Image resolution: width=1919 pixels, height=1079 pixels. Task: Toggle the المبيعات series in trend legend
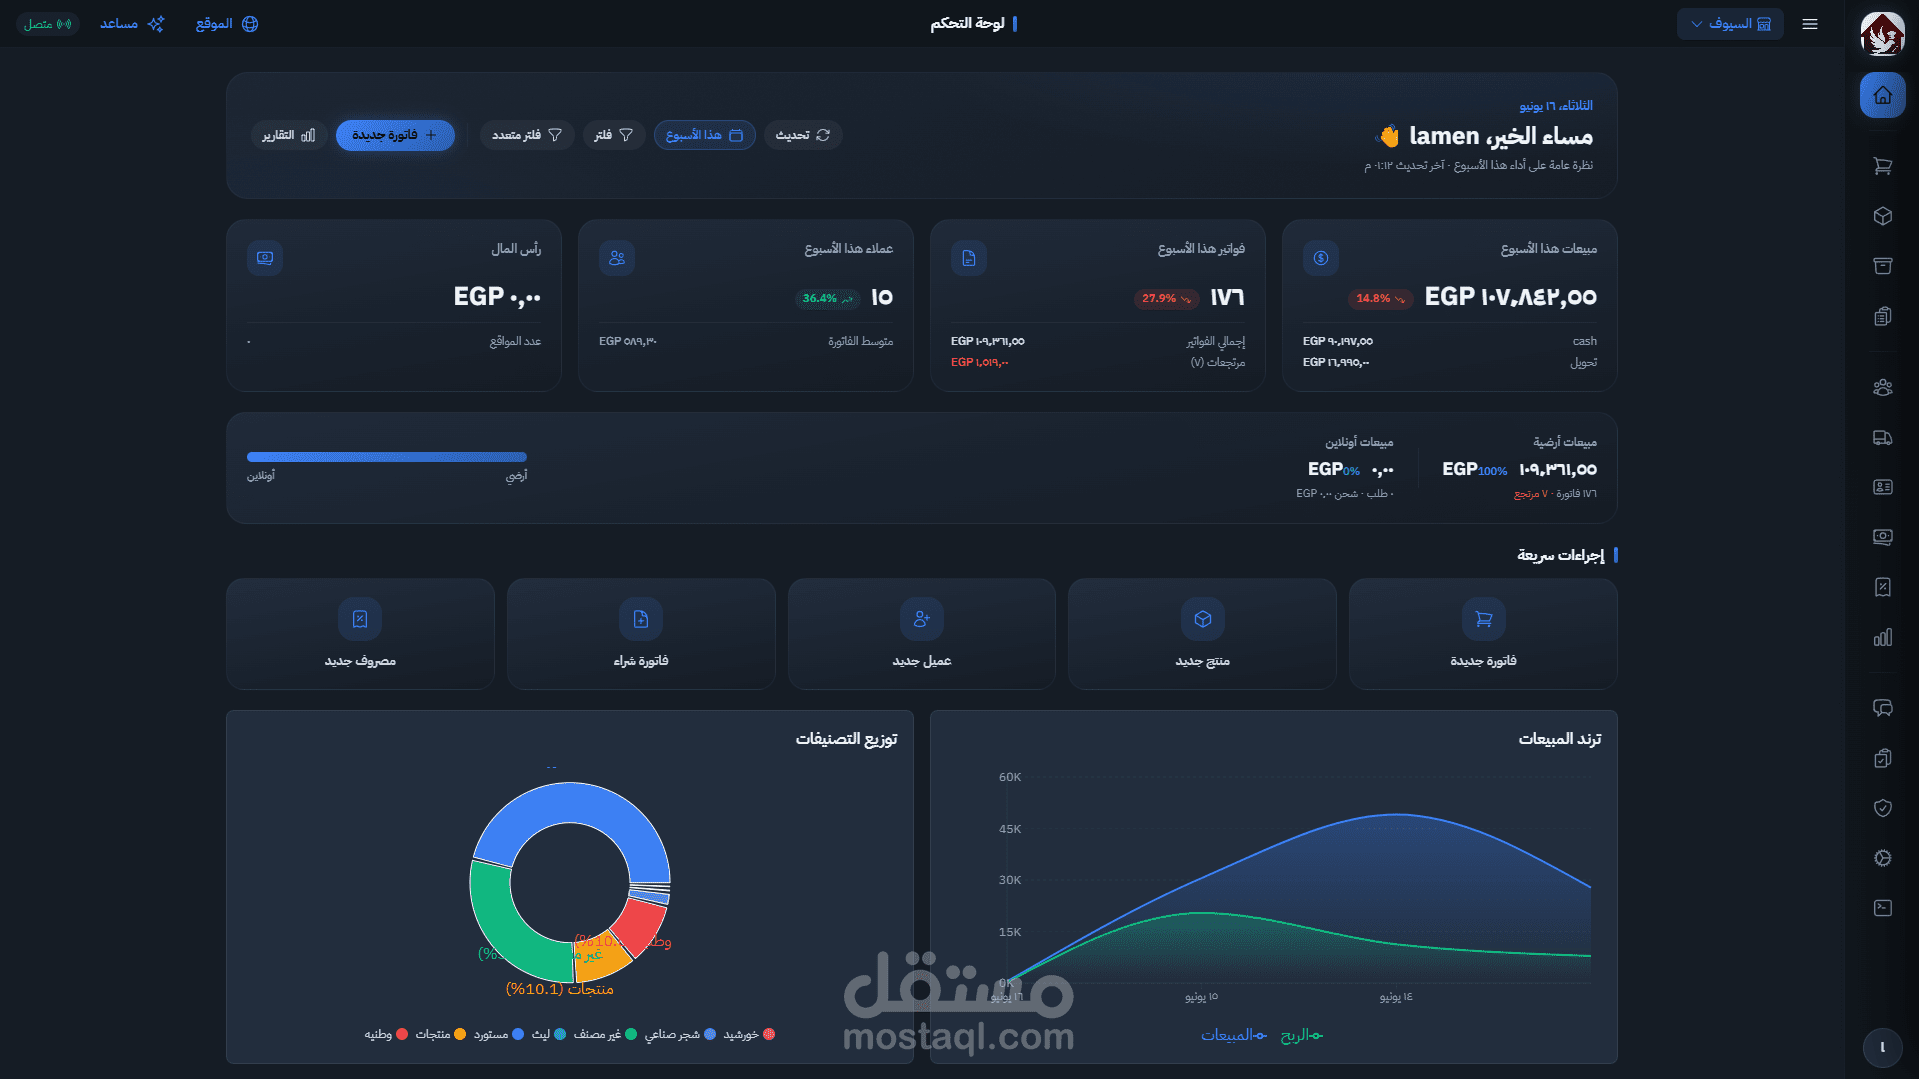1234,1035
